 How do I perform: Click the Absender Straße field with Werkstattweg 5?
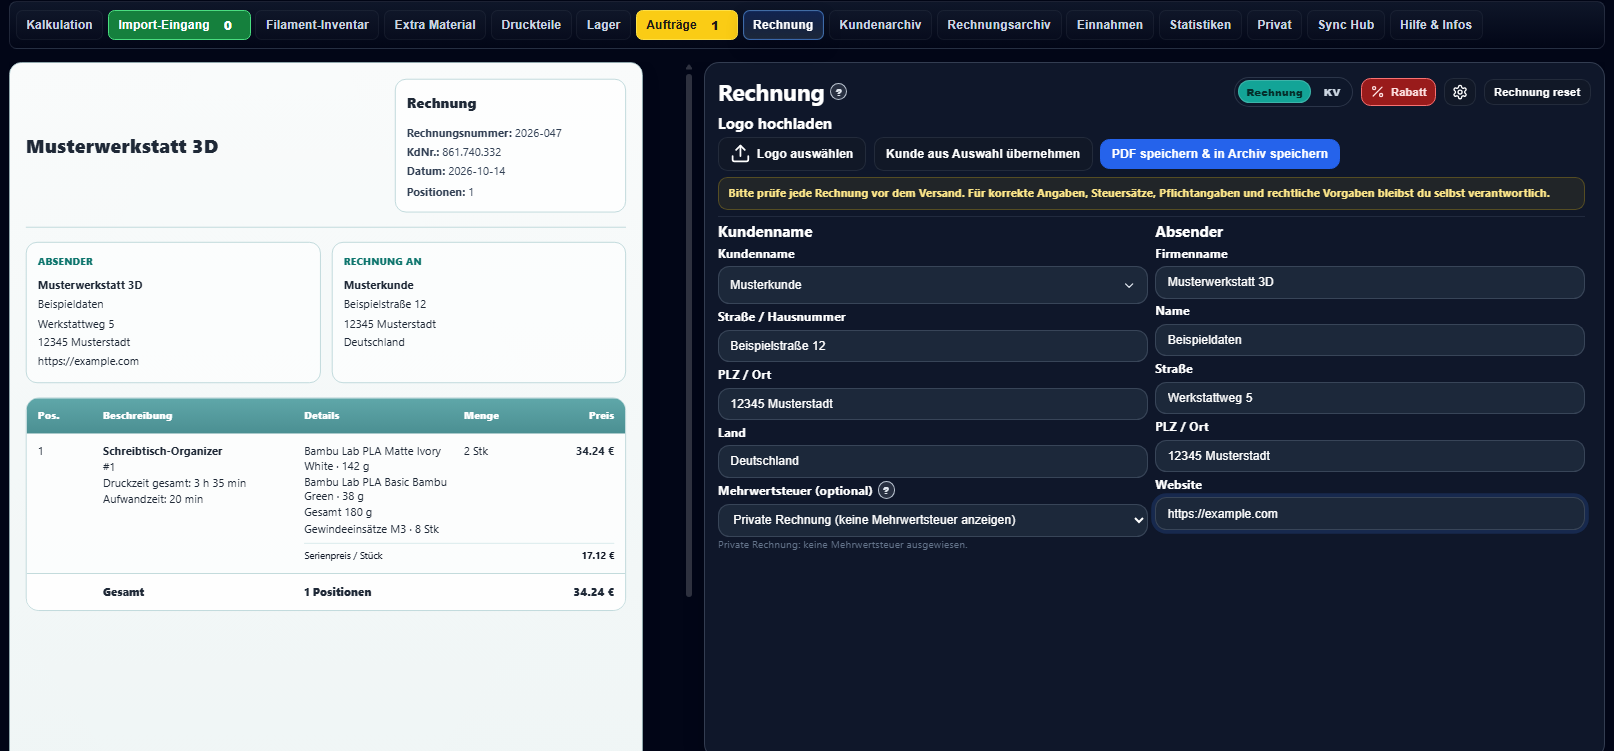(x=1370, y=398)
